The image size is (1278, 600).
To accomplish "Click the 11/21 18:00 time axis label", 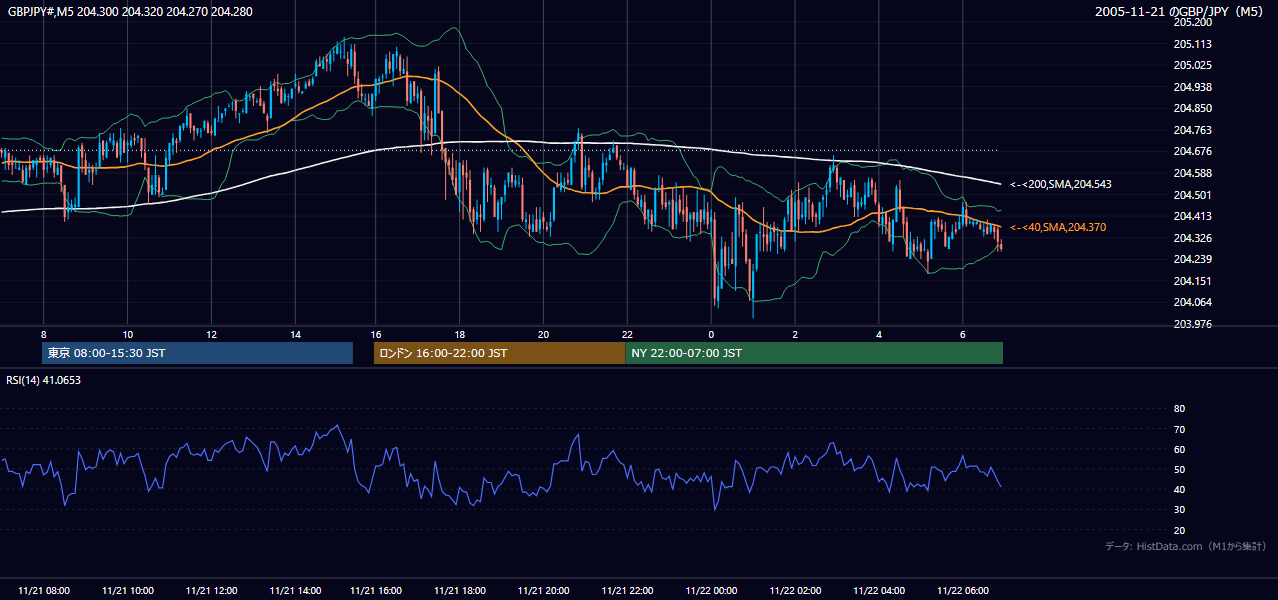I will 460,591.
